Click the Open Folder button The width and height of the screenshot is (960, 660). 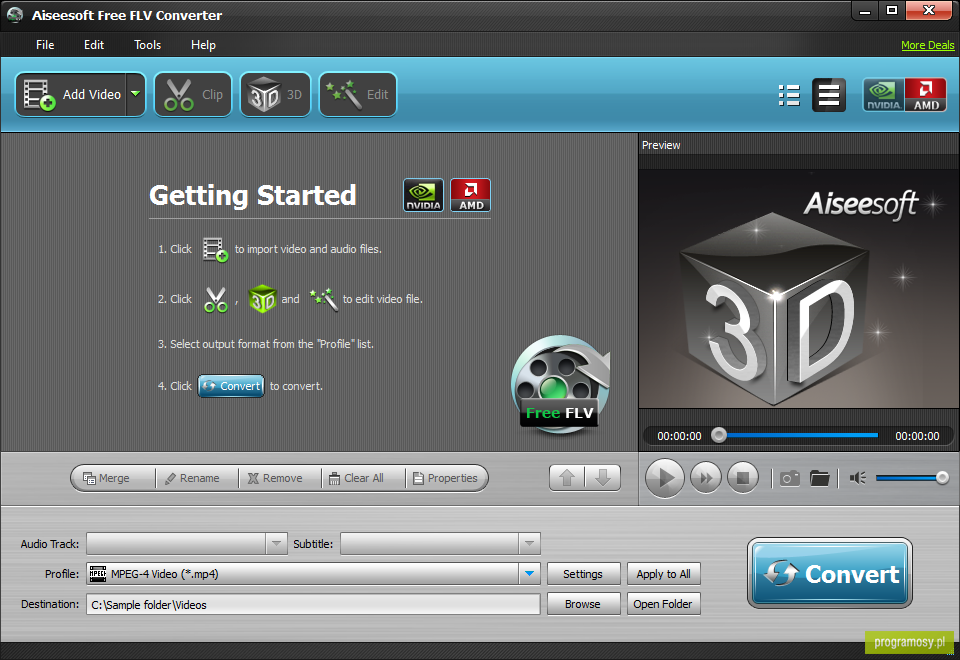pyautogui.click(x=664, y=604)
